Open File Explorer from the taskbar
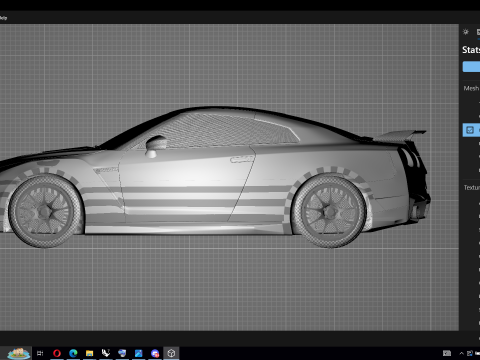Image resolution: width=480 pixels, height=360 pixels. pyautogui.click(x=89, y=353)
